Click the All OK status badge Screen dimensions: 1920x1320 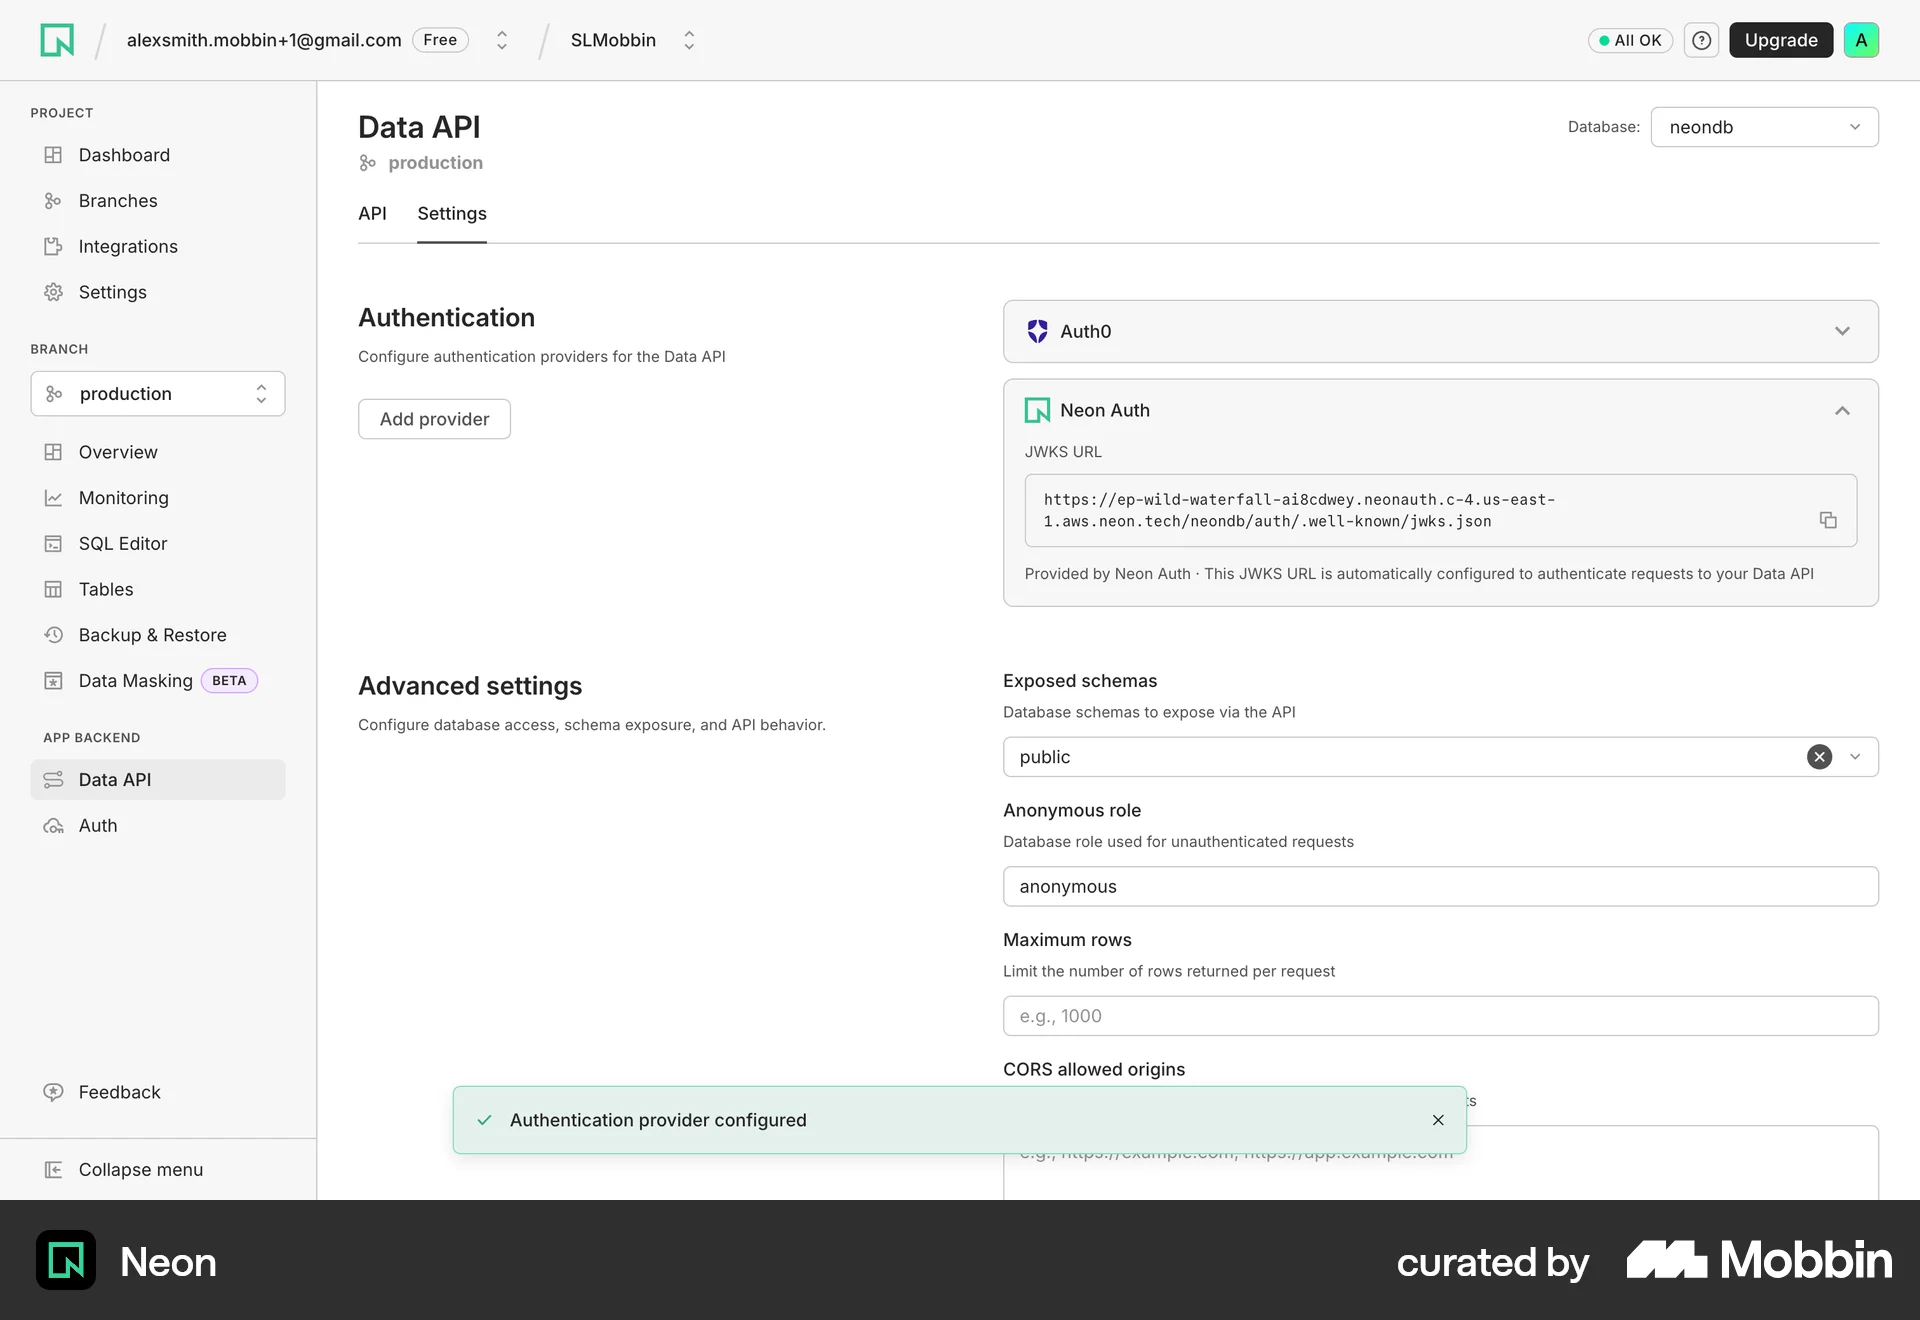(1630, 40)
